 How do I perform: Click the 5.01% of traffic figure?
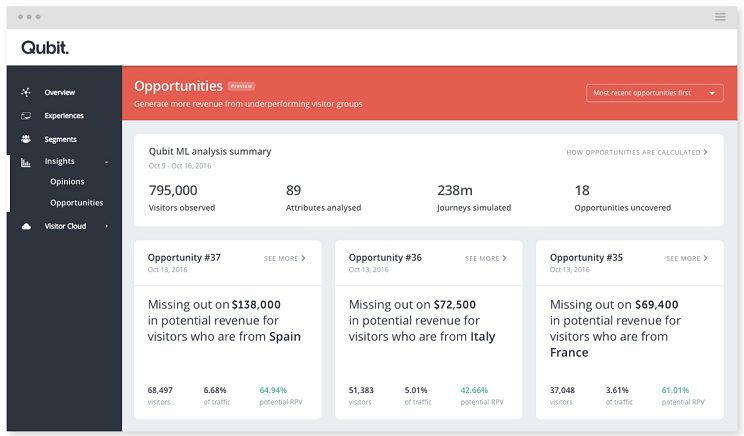pos(416,390)
